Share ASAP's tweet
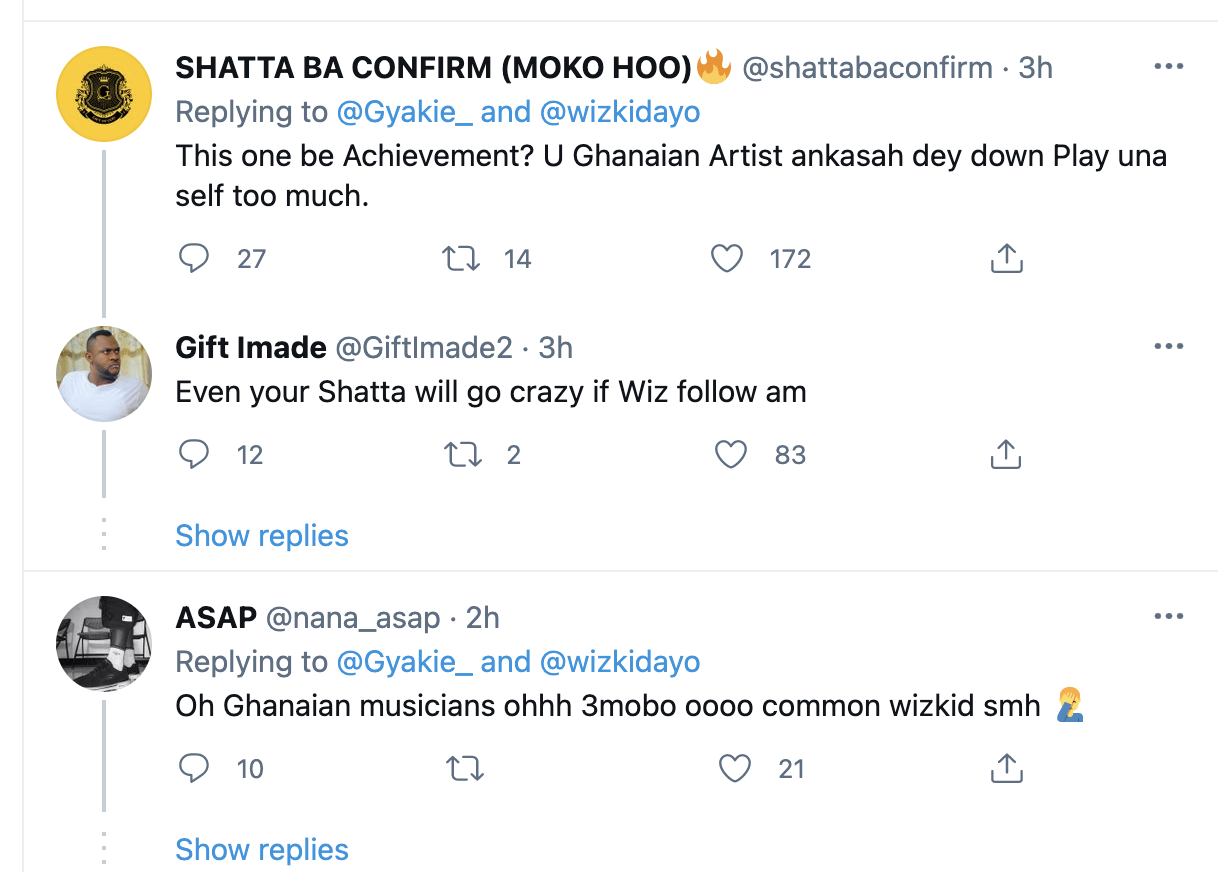1218x872 pixels. point(1006,768)
